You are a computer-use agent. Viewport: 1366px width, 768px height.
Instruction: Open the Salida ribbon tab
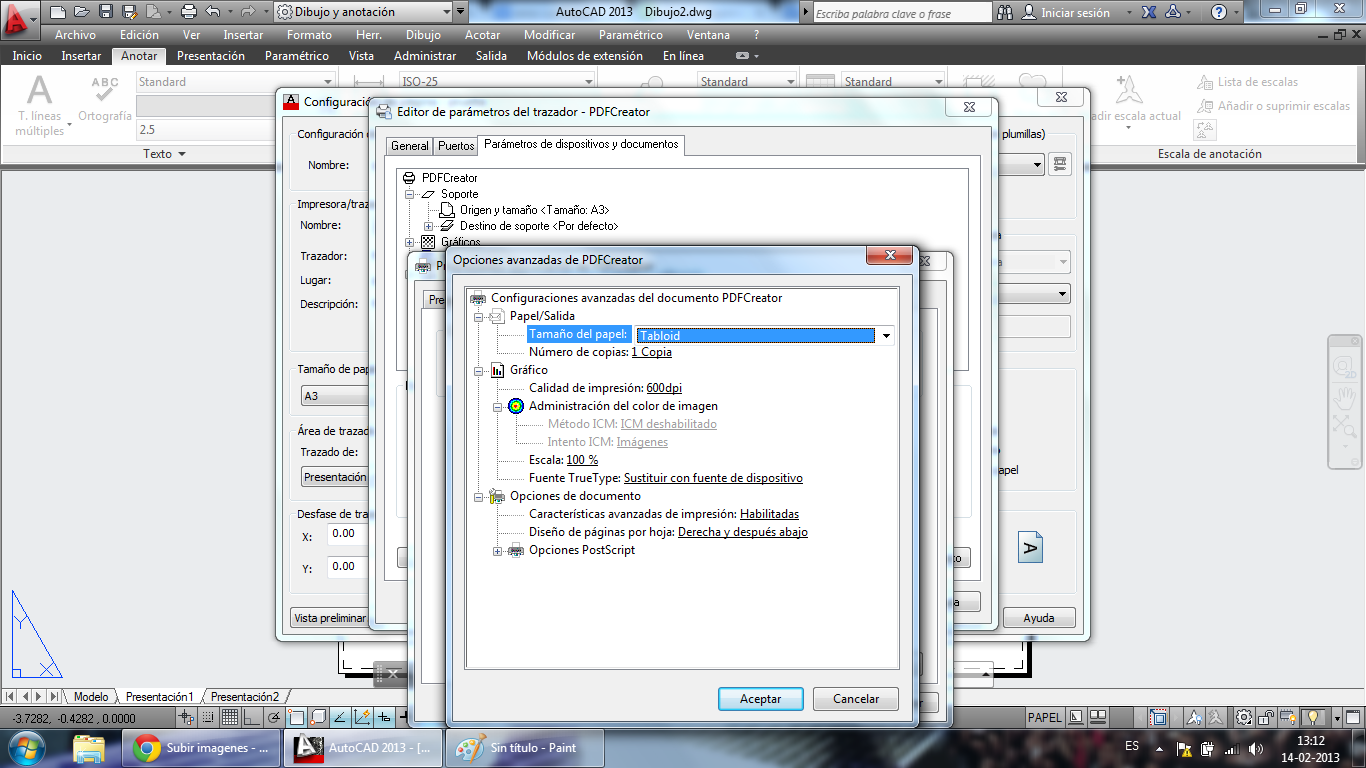[491, 56]
